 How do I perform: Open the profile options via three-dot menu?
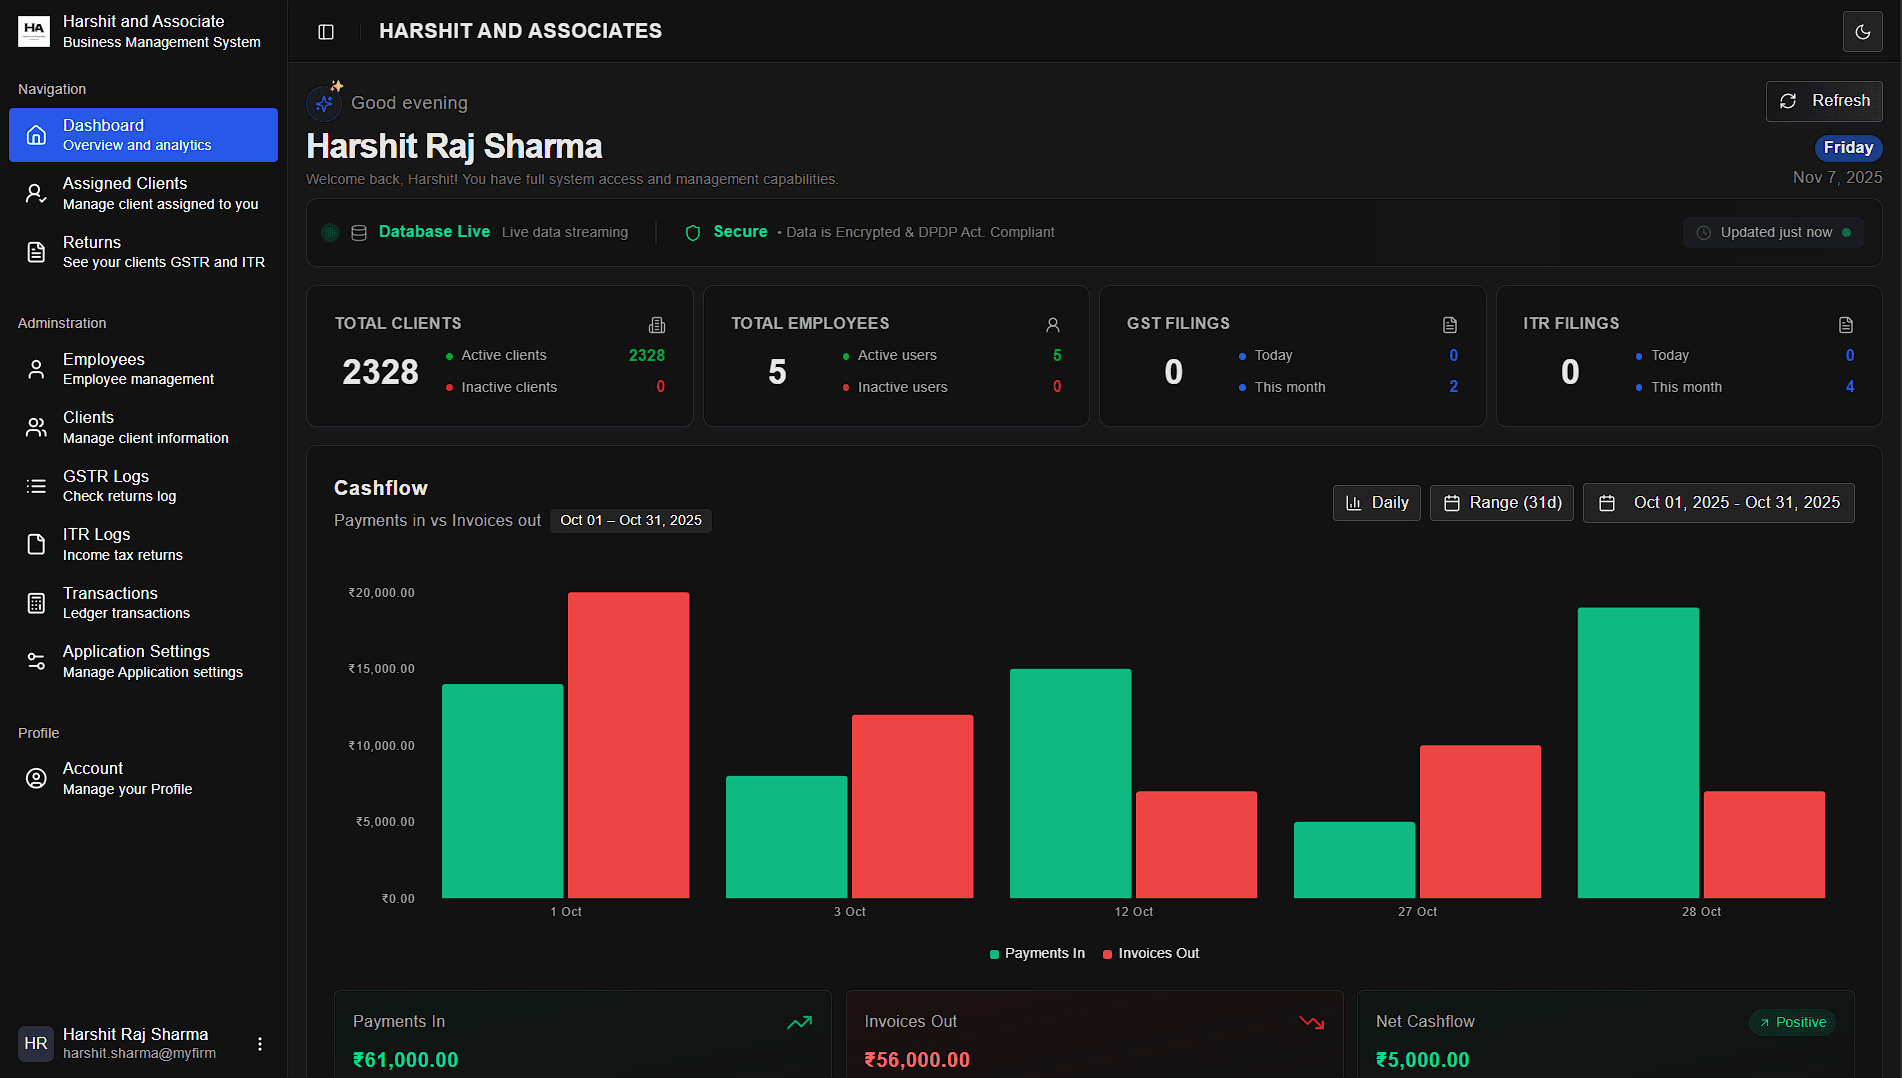pyautogui.click(x=260, y=1043)
